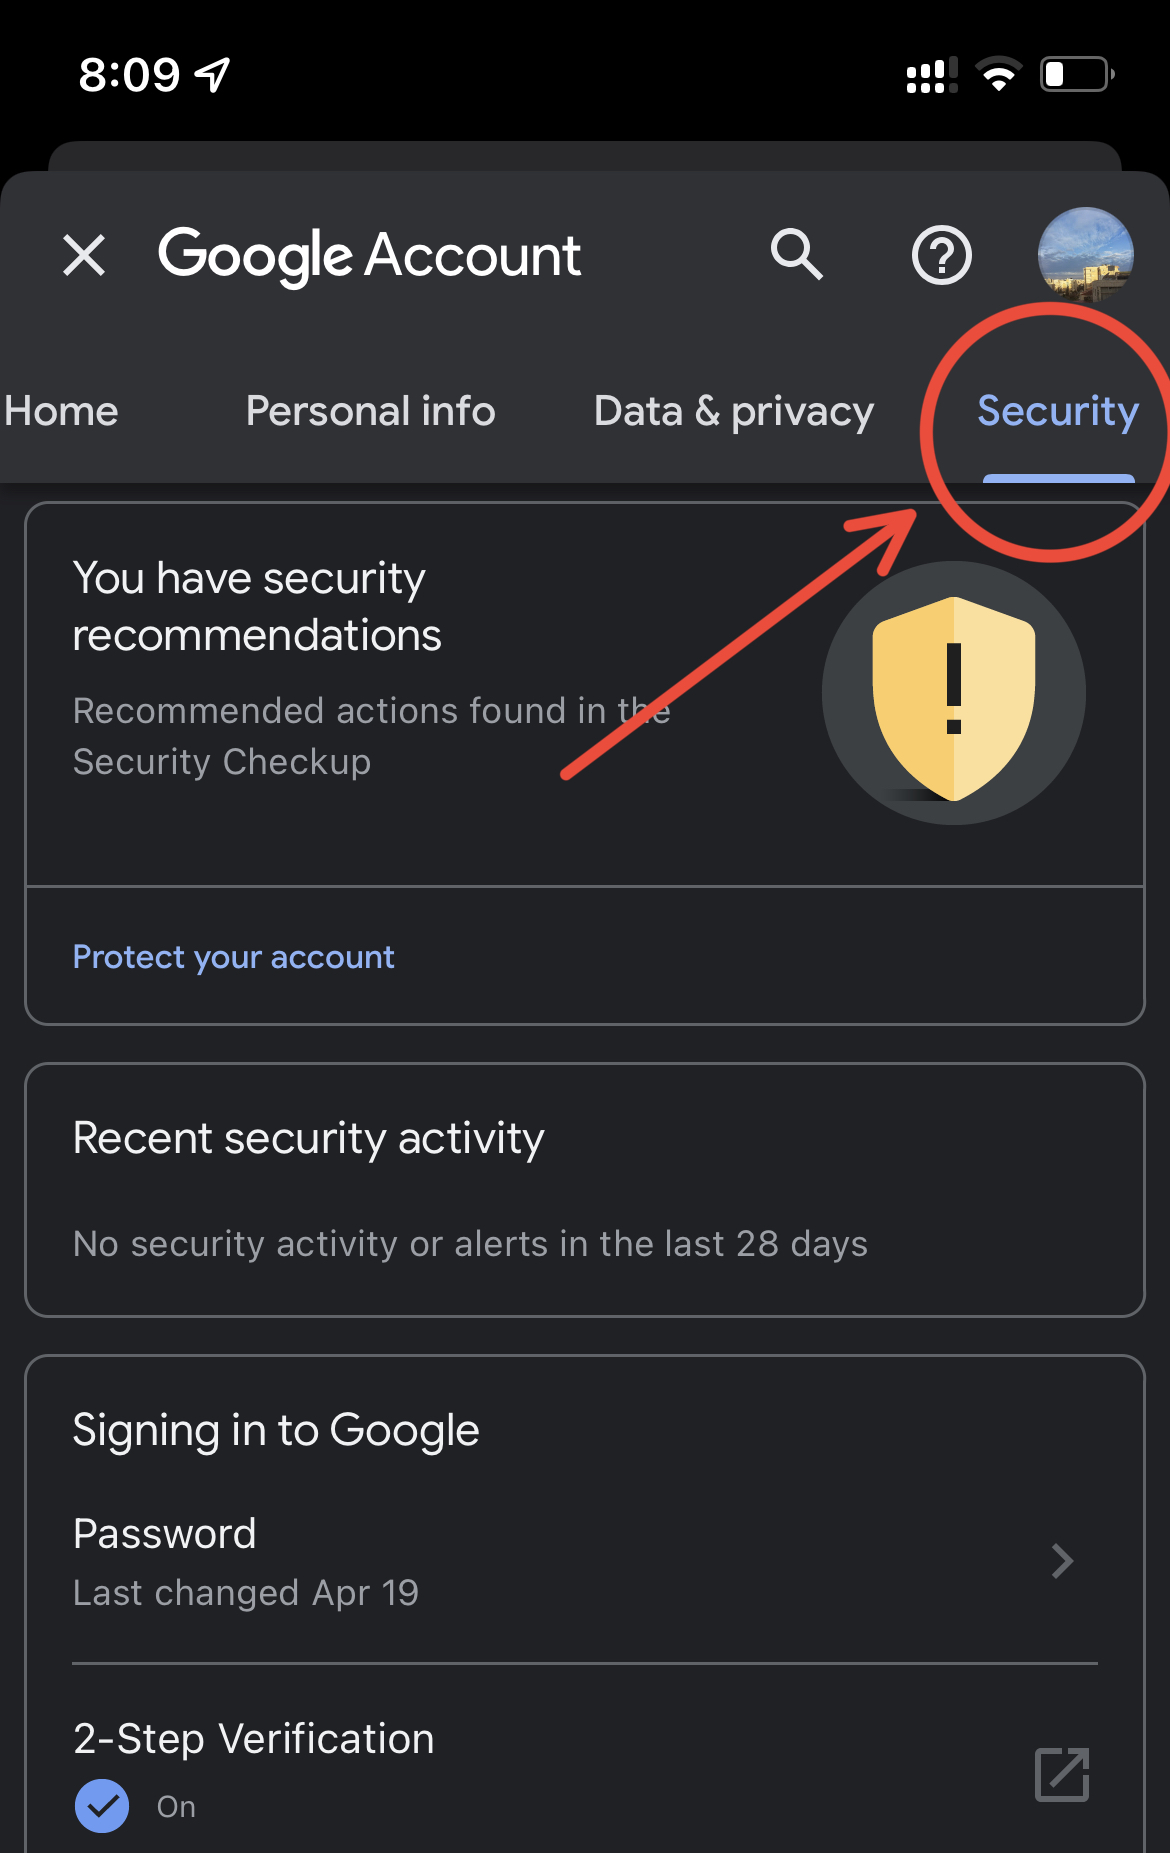1170x1853 pixels.
Task: Click the blue check mark next to On
Action: (x=102, y=1806)
